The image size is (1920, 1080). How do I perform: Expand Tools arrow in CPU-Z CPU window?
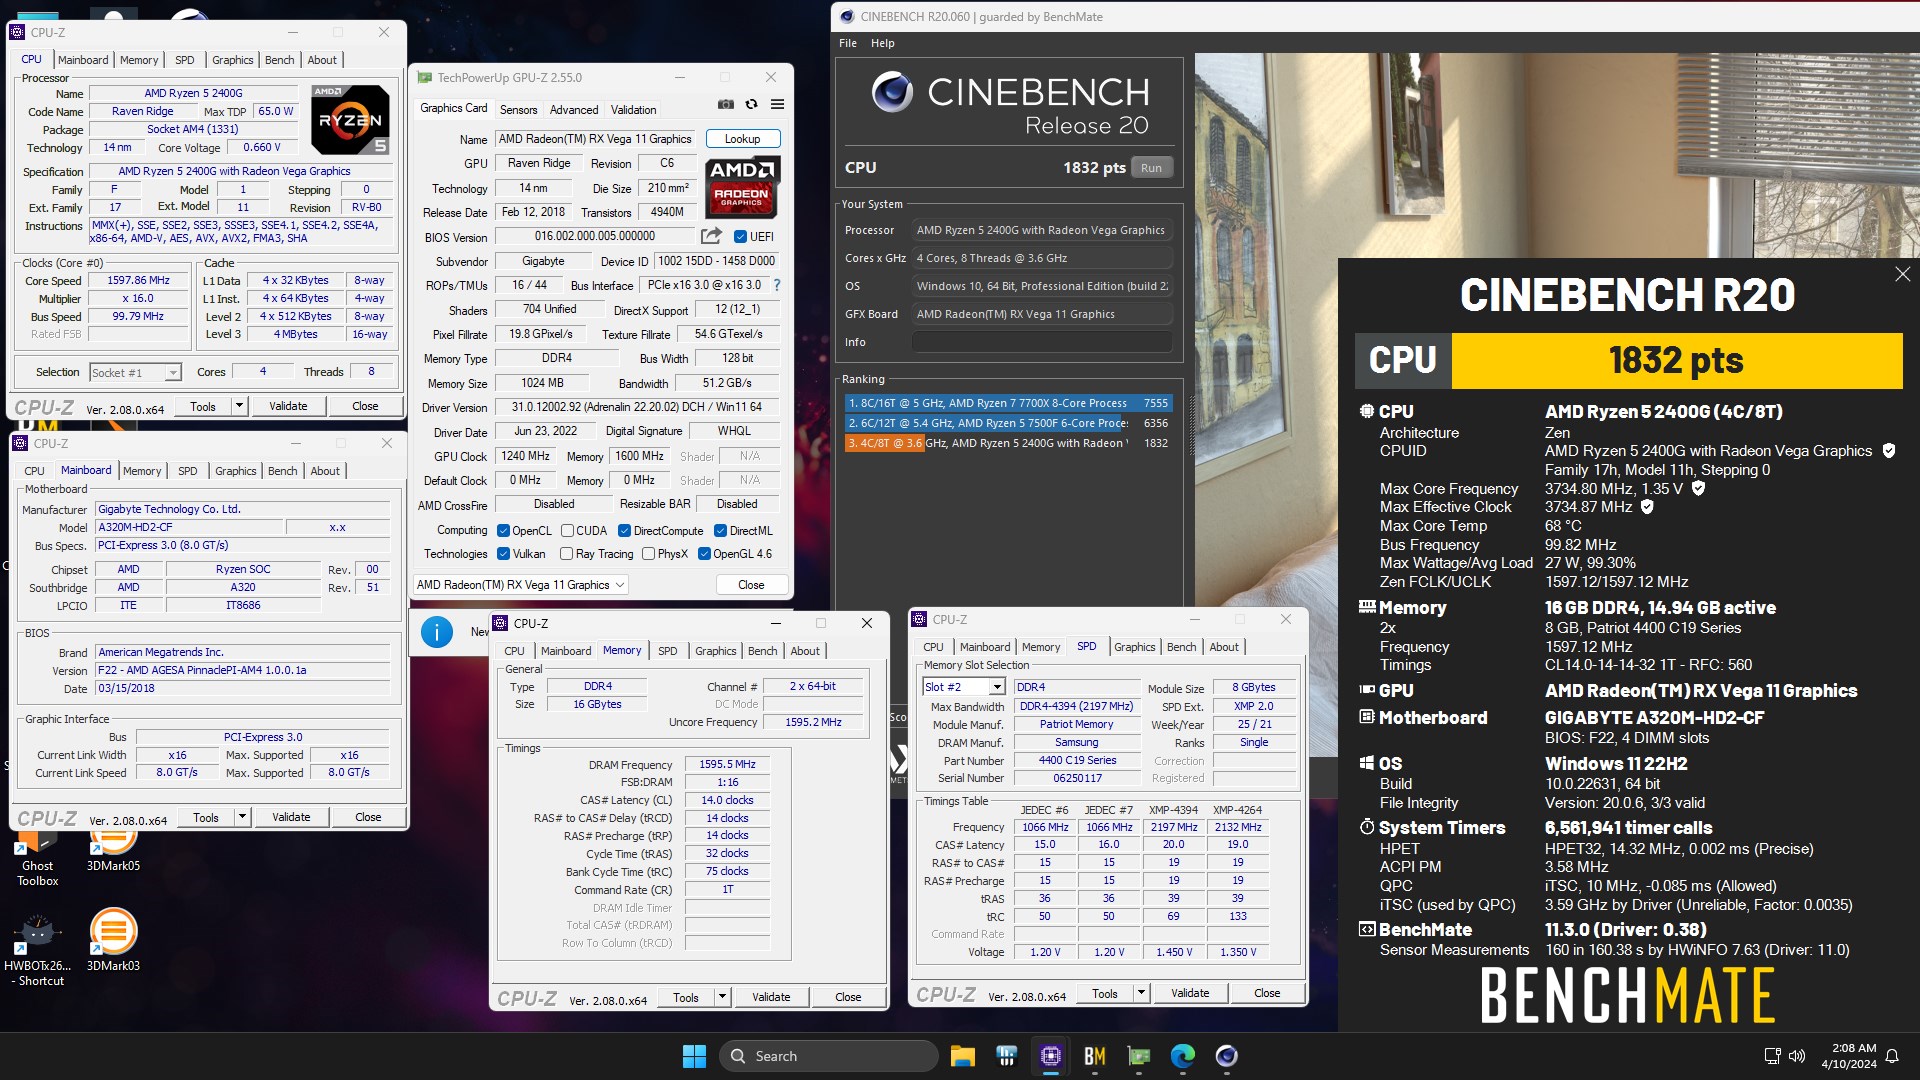pyautogui.click(x=239, y=406)
